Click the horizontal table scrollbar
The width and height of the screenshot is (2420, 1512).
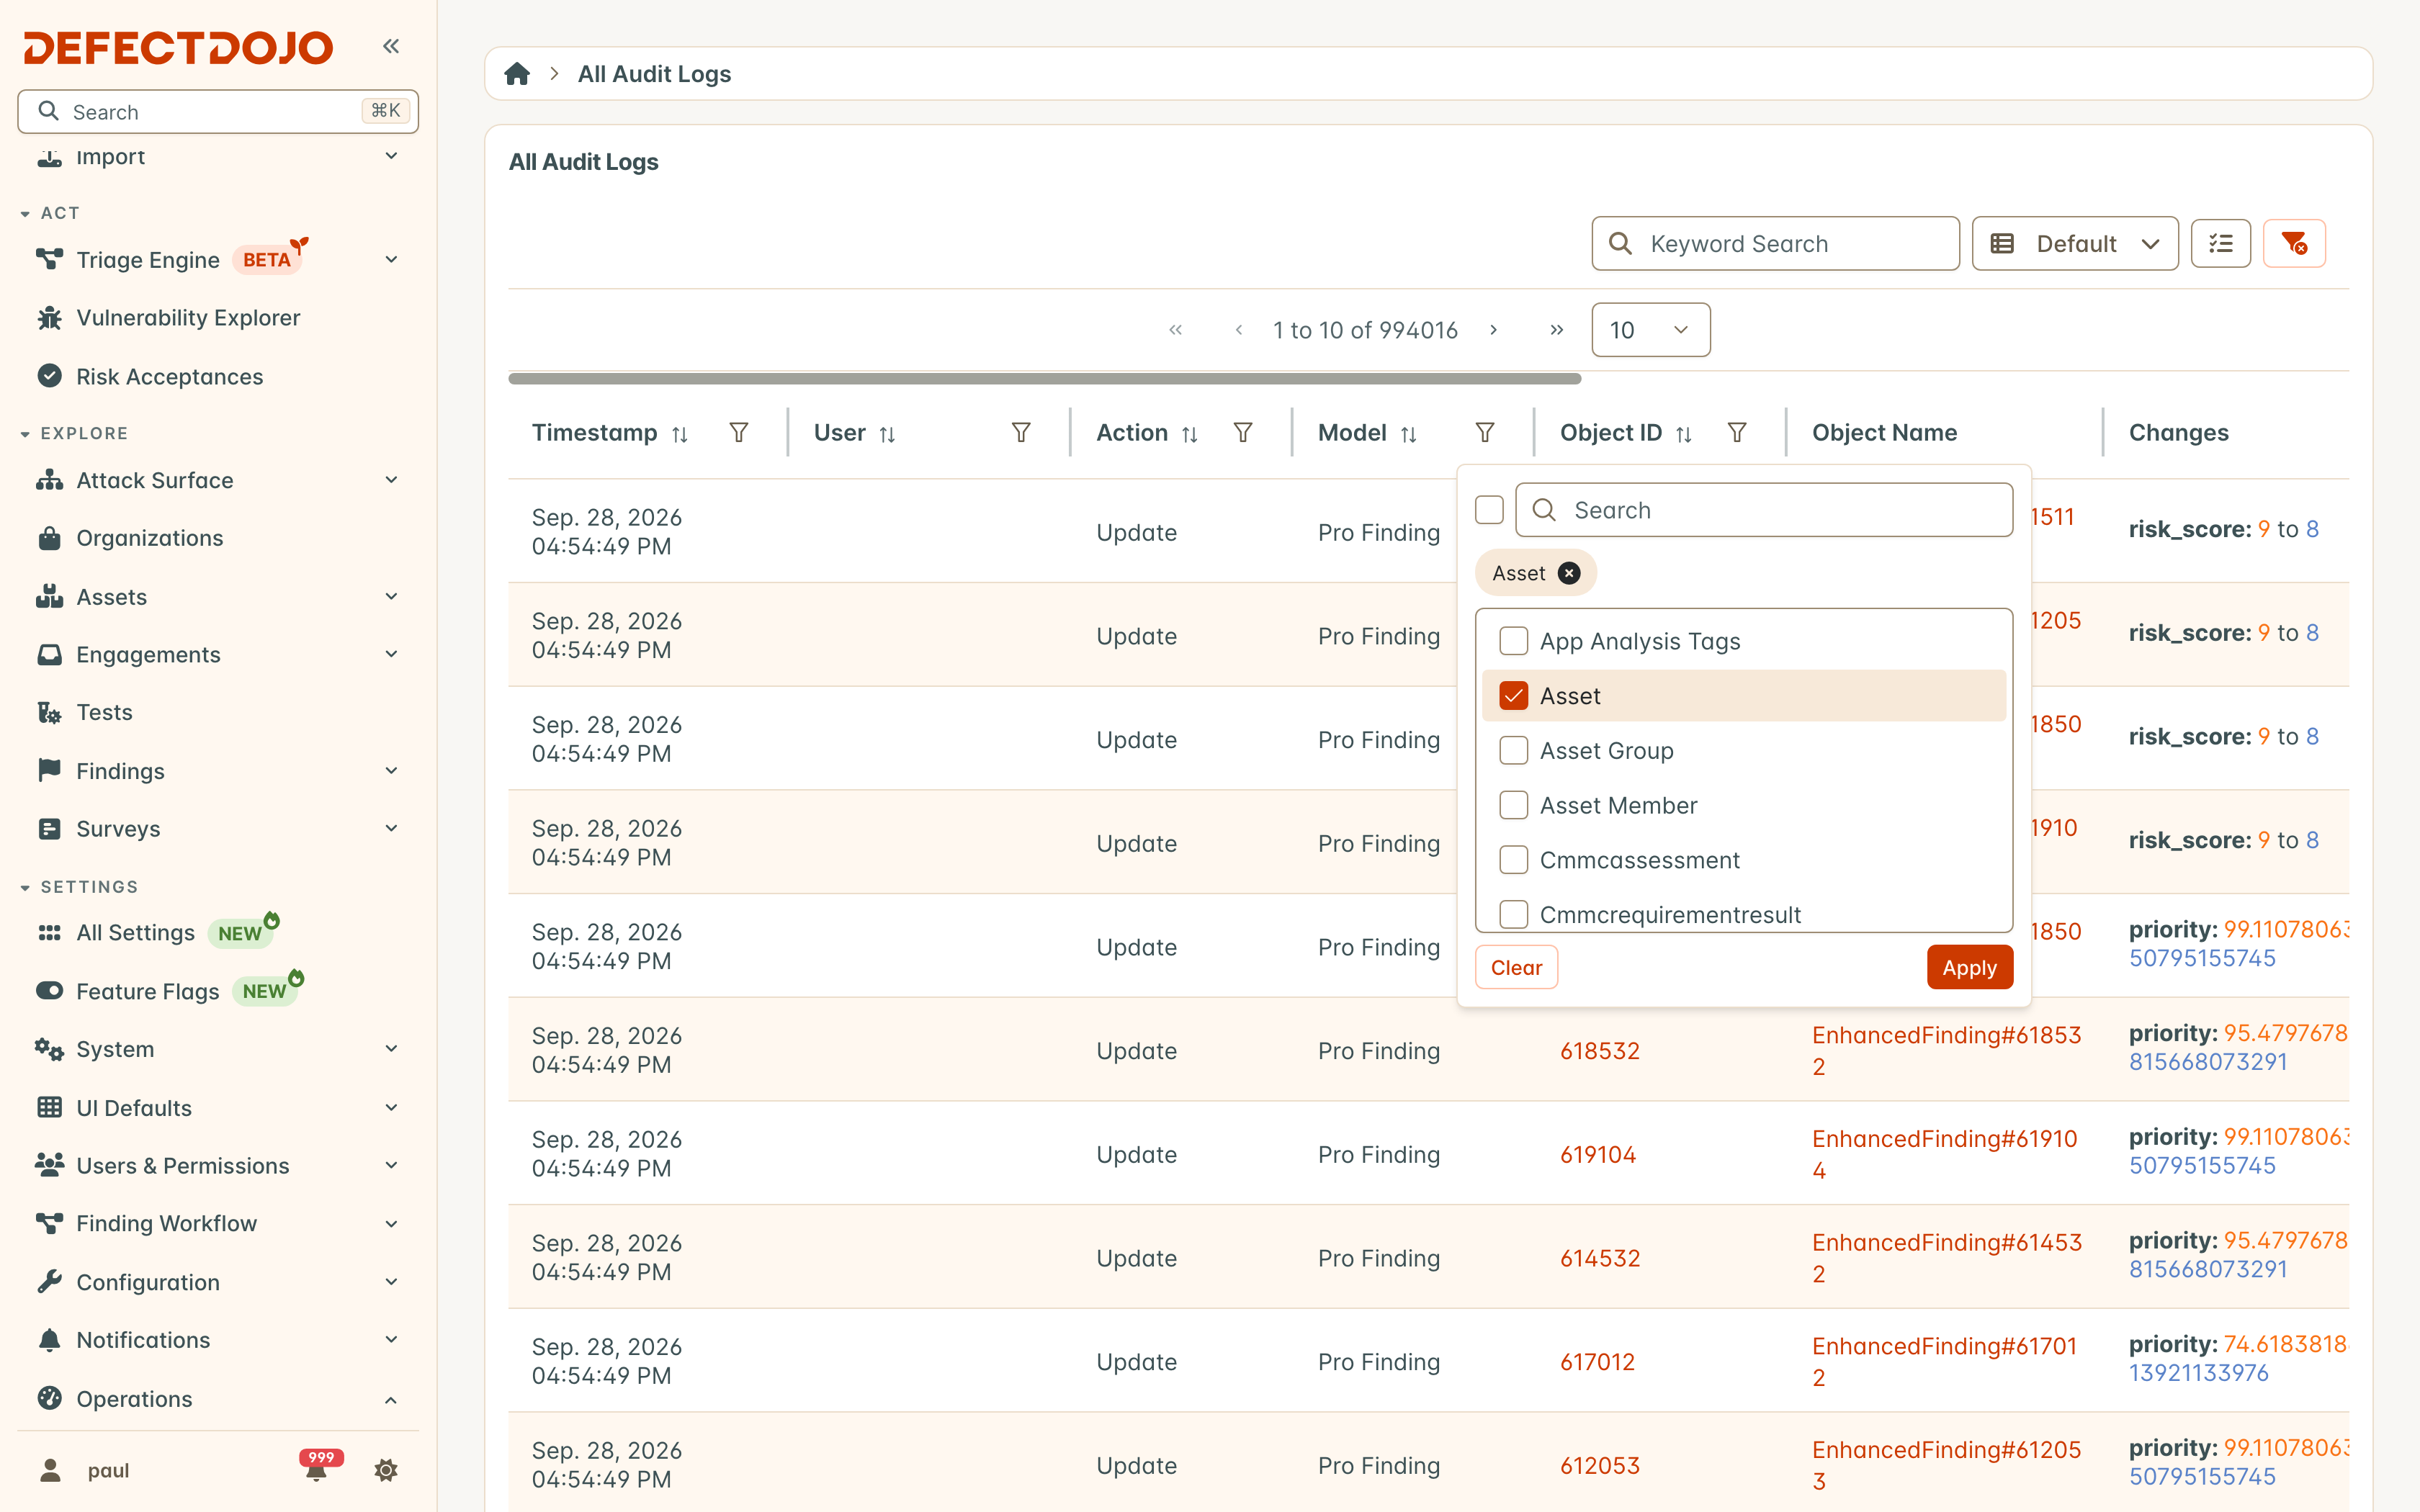[1044, 379]
